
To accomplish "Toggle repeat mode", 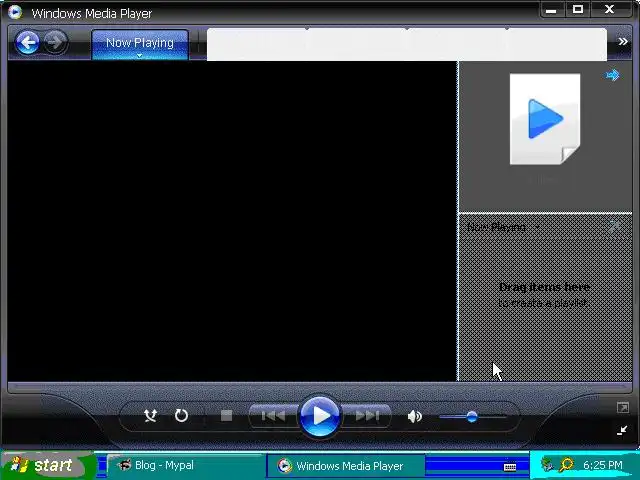I will (x=181, y=416).
